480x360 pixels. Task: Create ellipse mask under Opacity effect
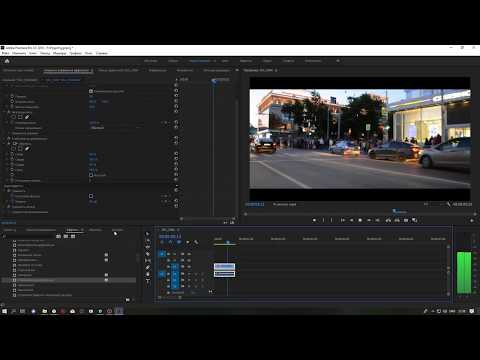(13, 117)
